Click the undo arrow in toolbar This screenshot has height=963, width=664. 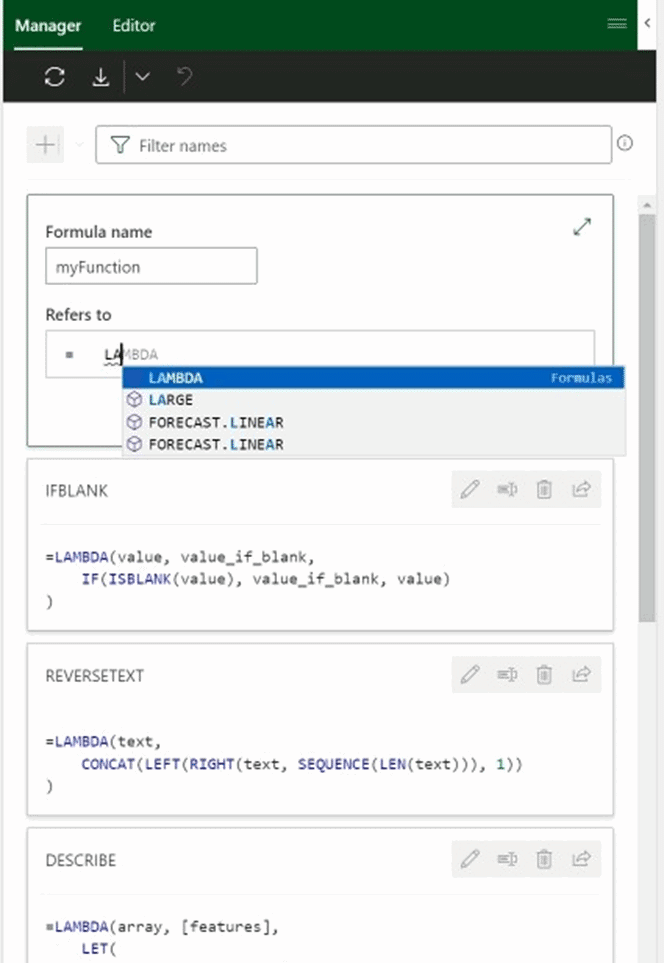(x=184, y=77)
